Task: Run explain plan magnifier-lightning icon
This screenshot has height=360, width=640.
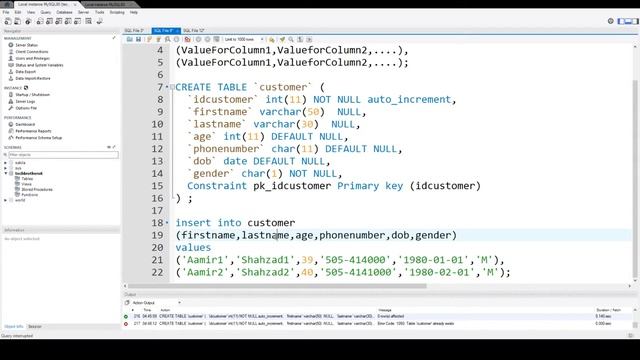Action: tap(167, 40)
